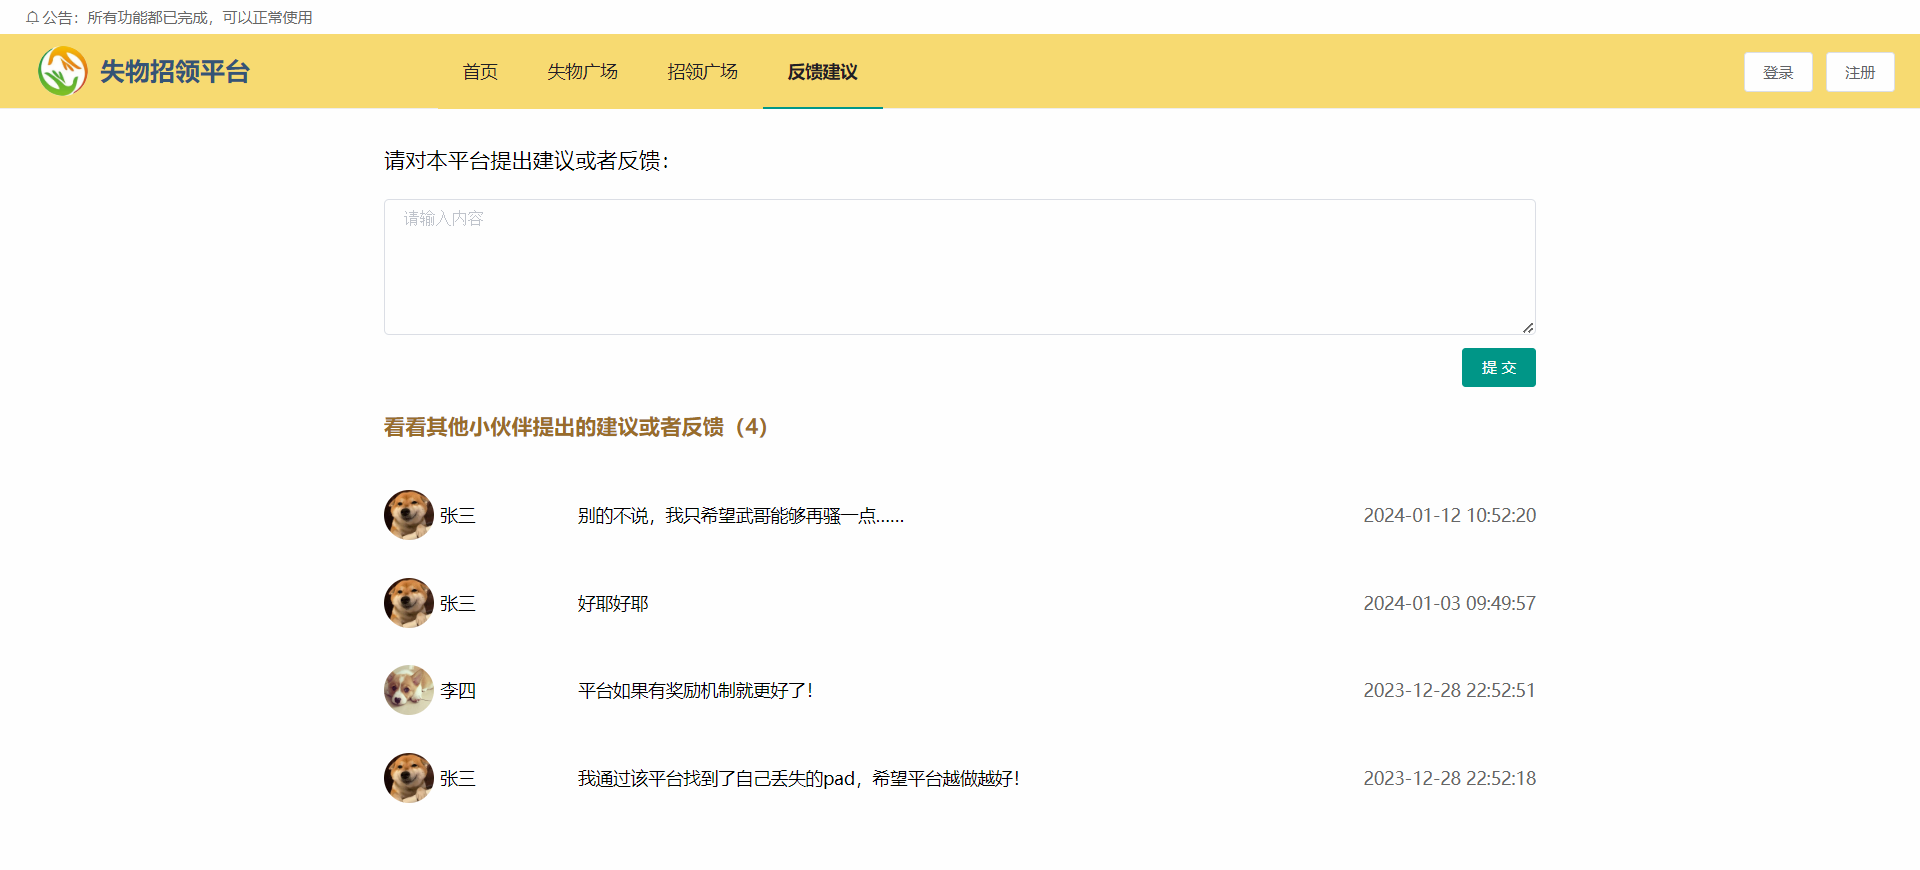This screenshot has width=1920, height=870.
Task: Click username 张三 beside the 好耶好耶 comment
Action: 458,604
